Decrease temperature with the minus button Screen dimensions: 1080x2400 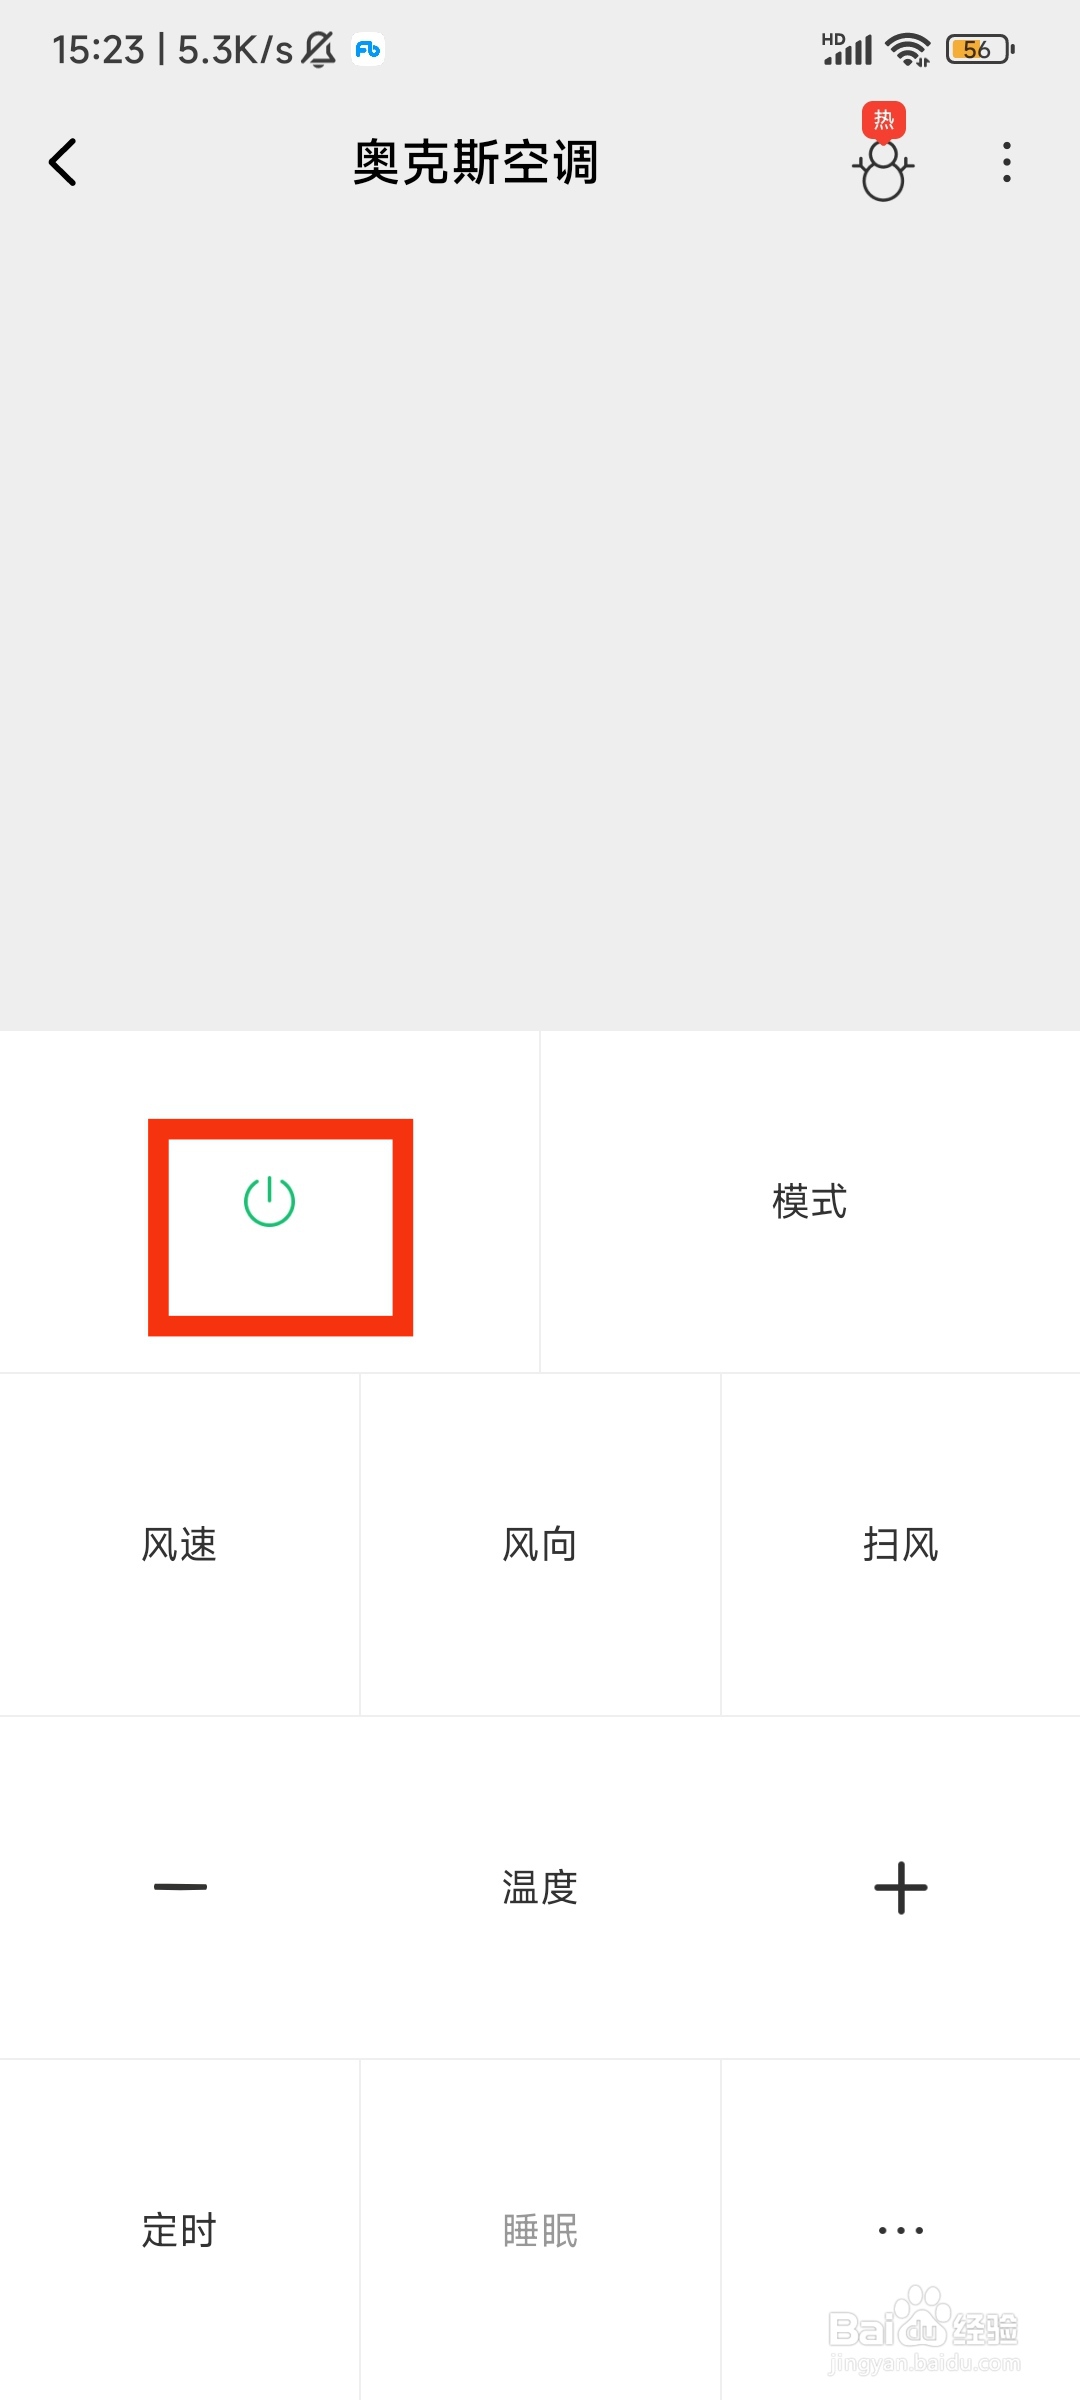point(180,1887)
